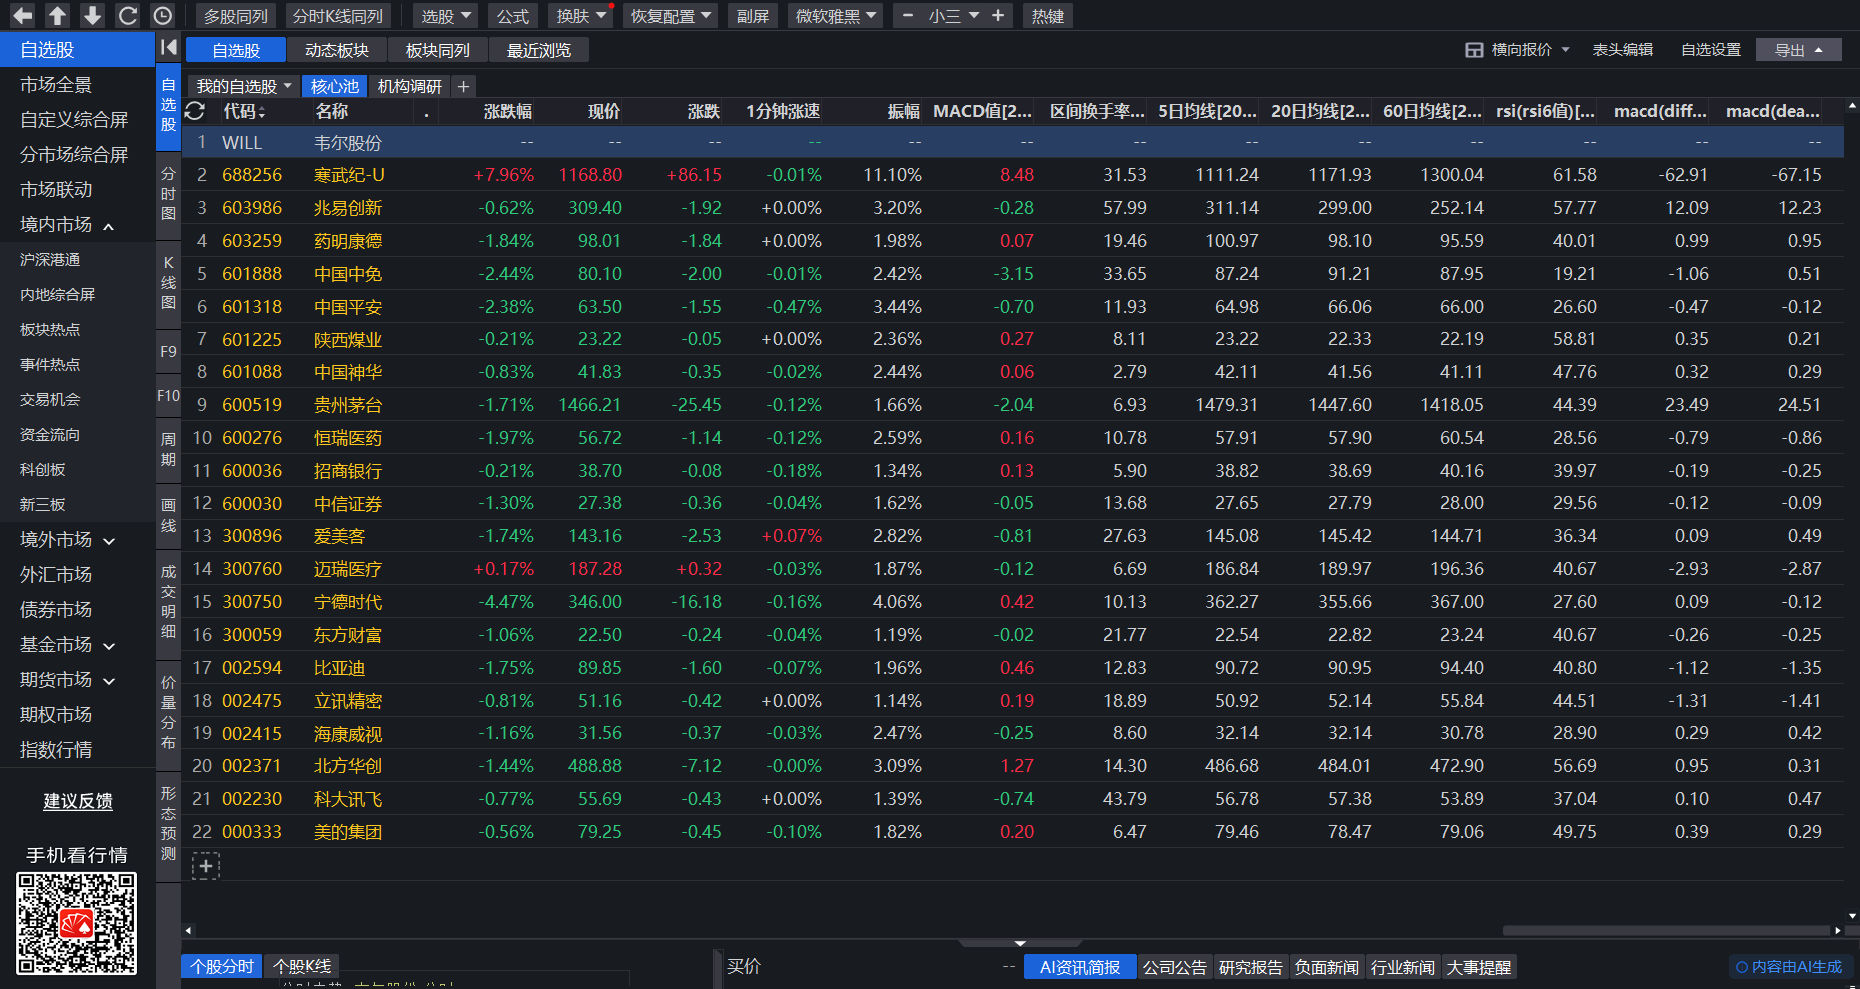Open the 分时图 vertical side tab

168,193
